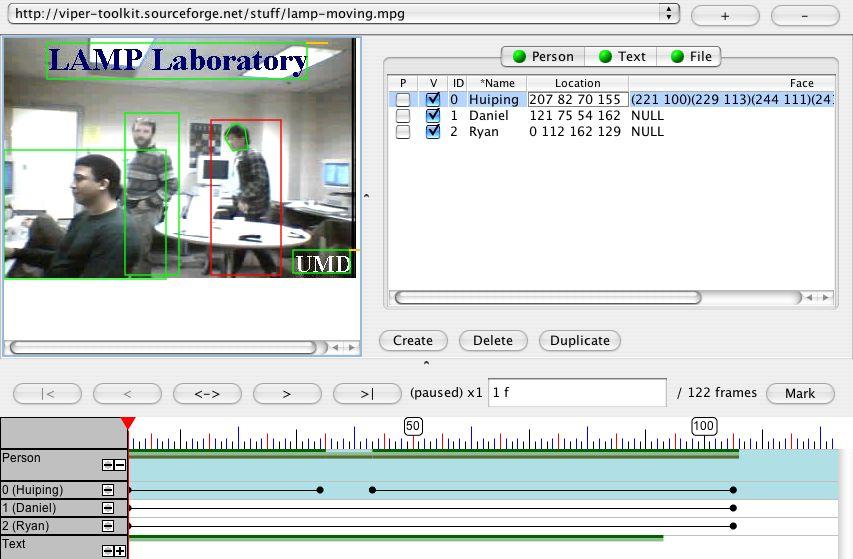Click the 100 frame label on timeline ruler

click(703, 426)
